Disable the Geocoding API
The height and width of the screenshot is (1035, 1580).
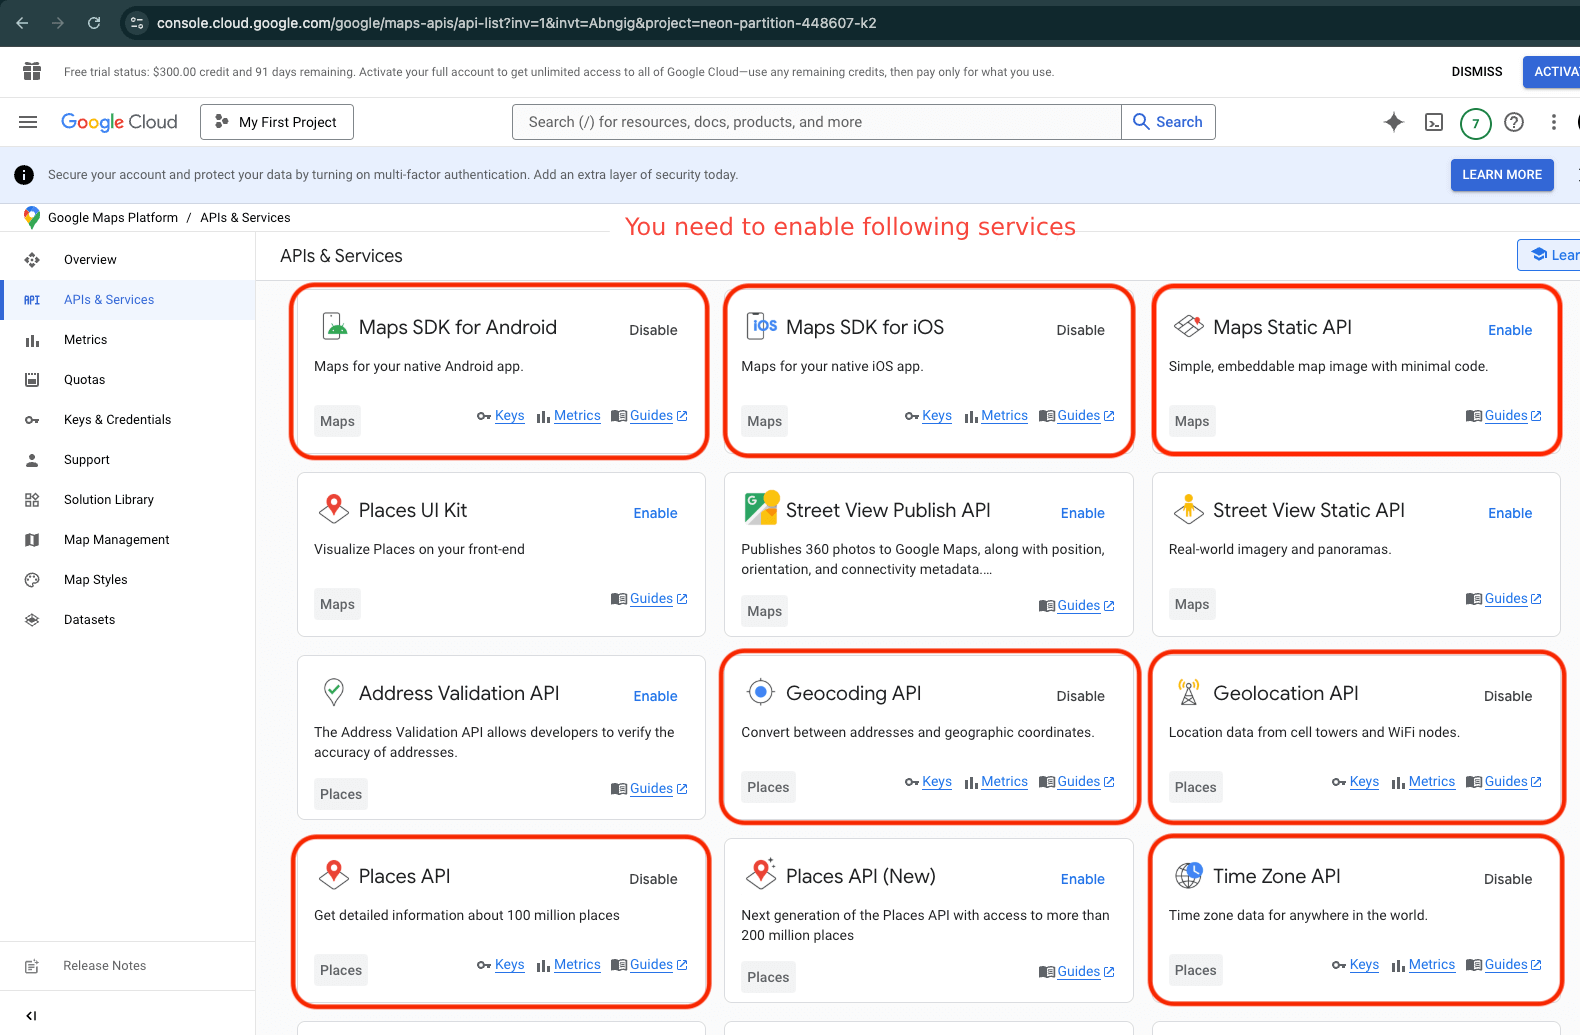click(x=1080, y=696)
